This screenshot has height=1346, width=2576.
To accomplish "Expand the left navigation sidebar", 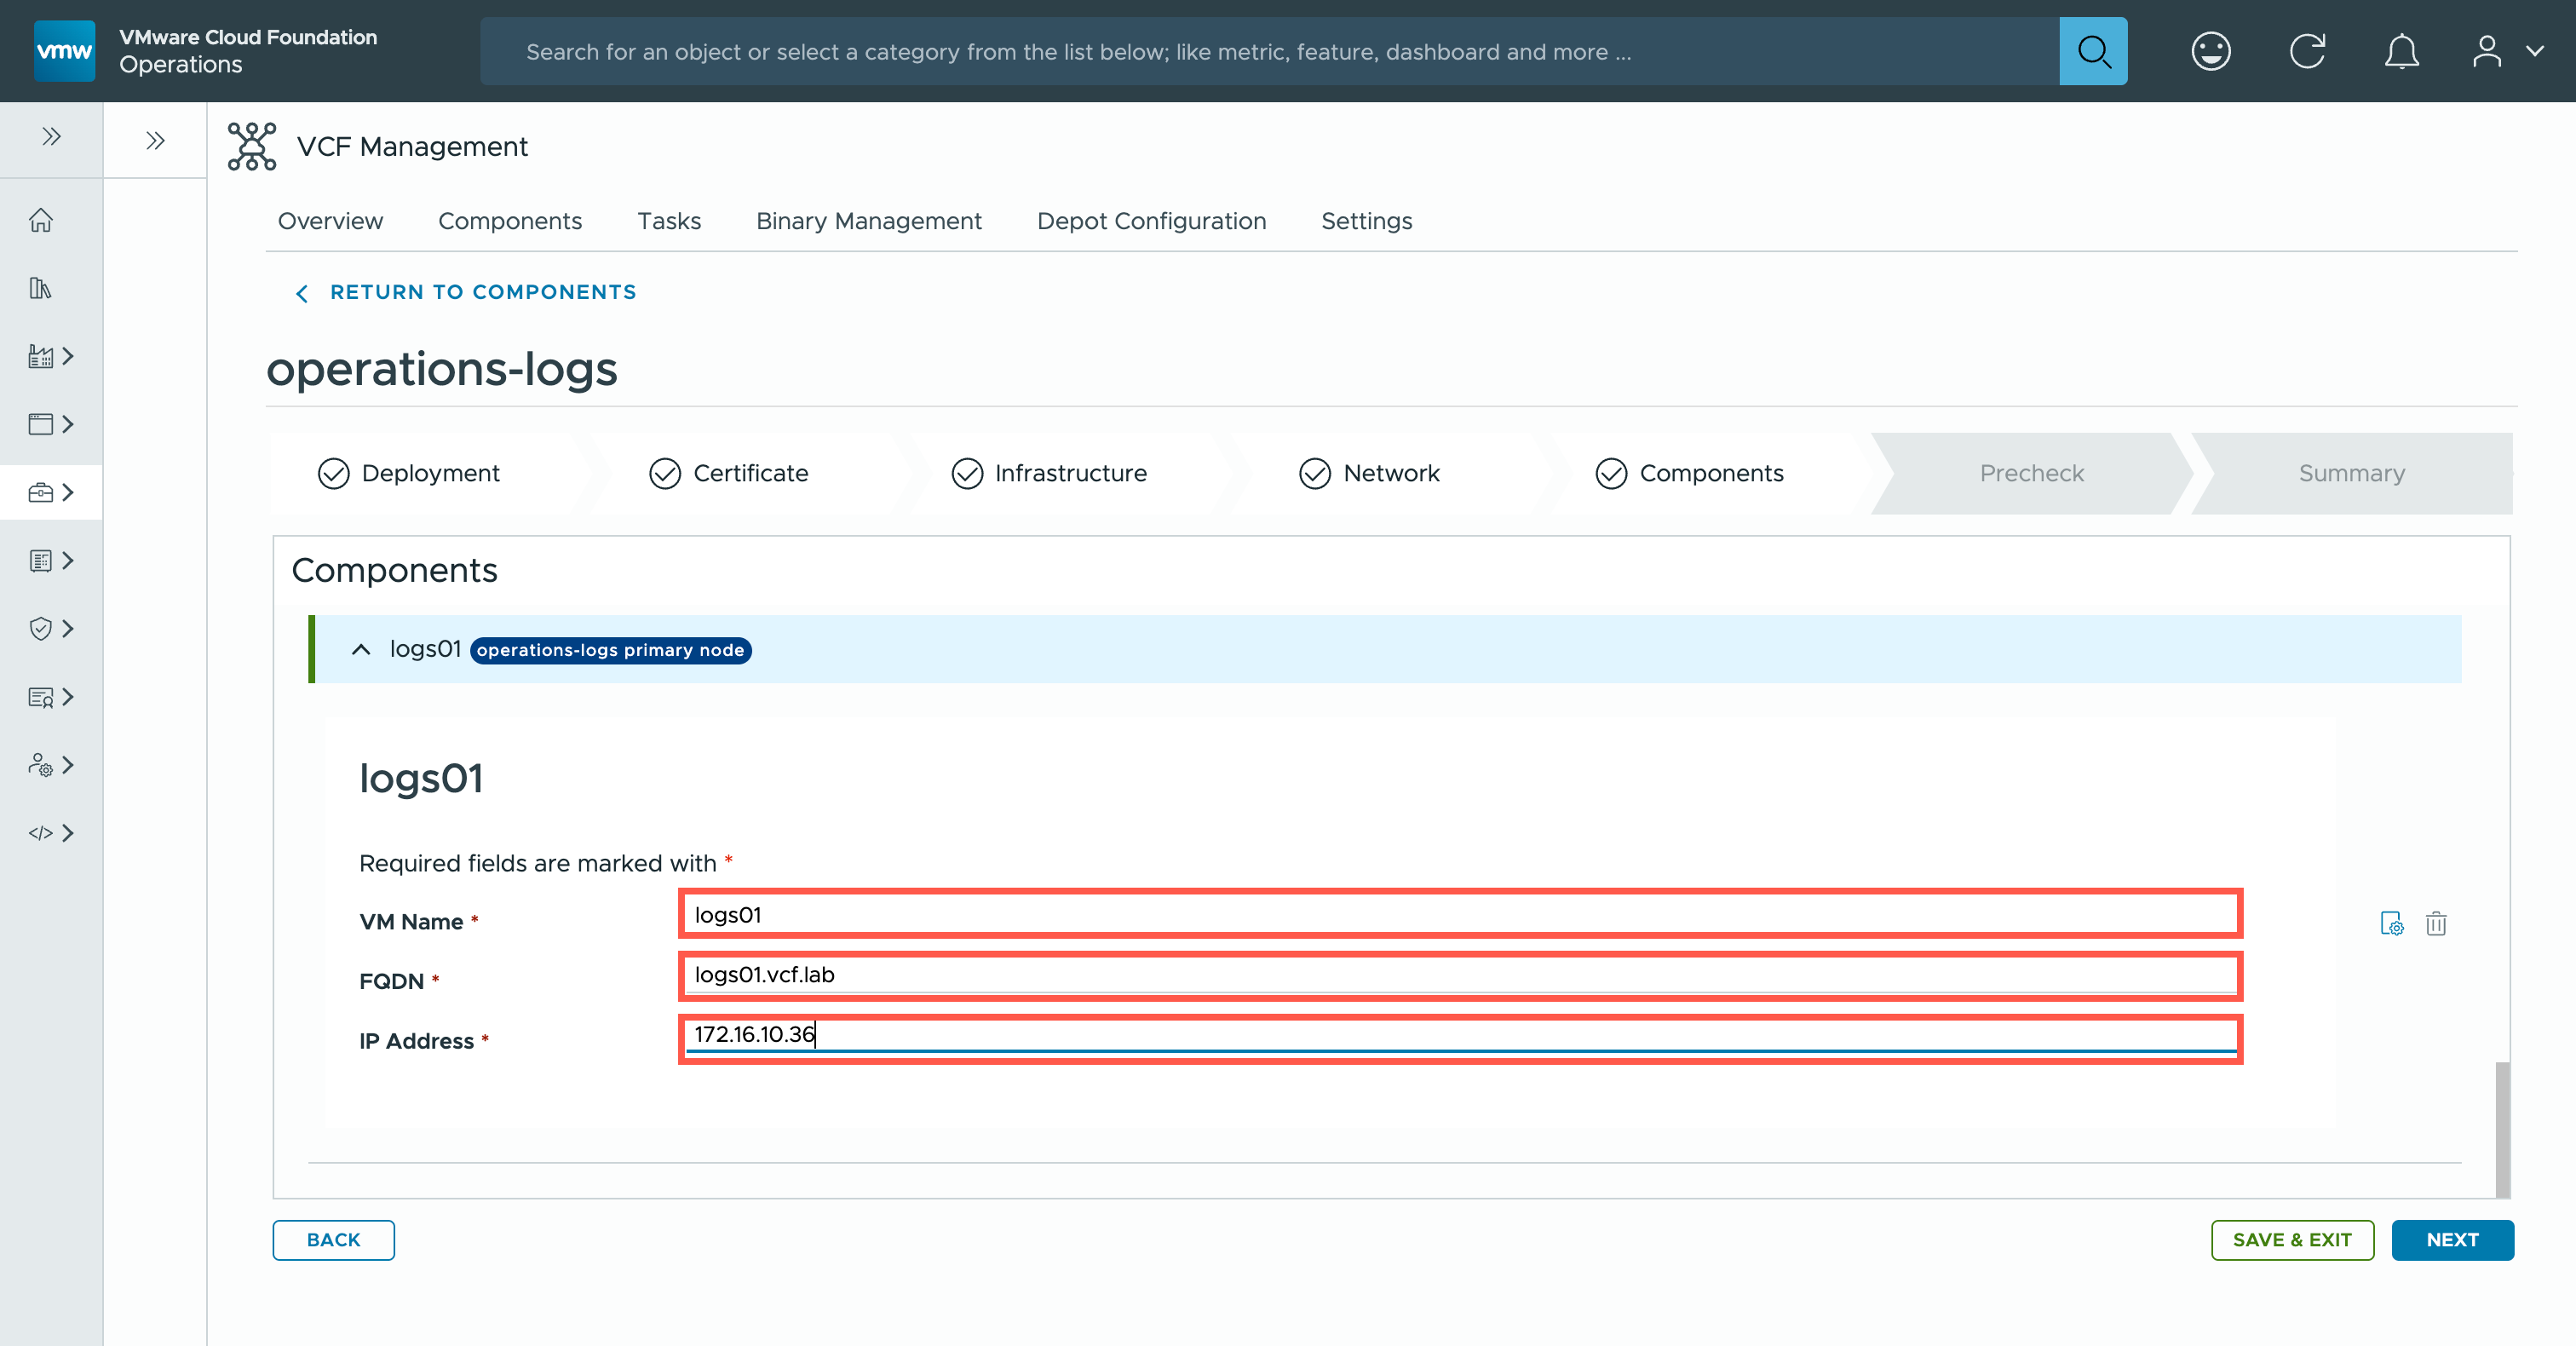I will [x=51, y=137].
